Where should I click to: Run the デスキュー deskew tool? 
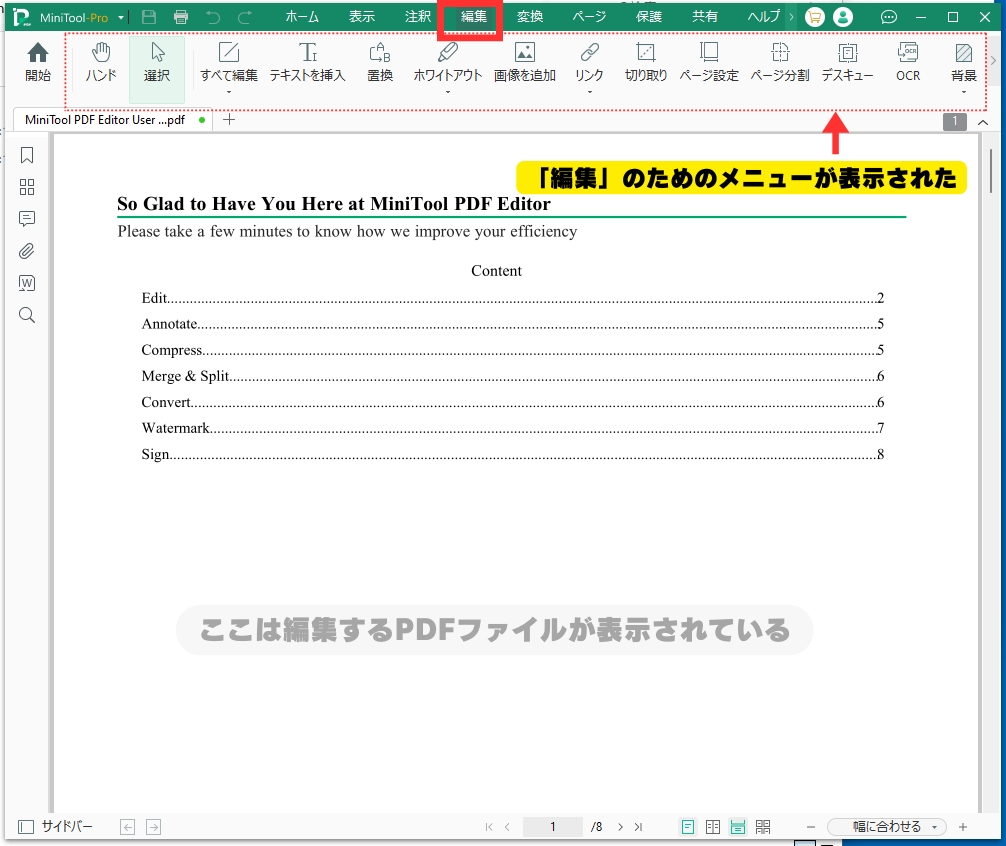[848, 62]
